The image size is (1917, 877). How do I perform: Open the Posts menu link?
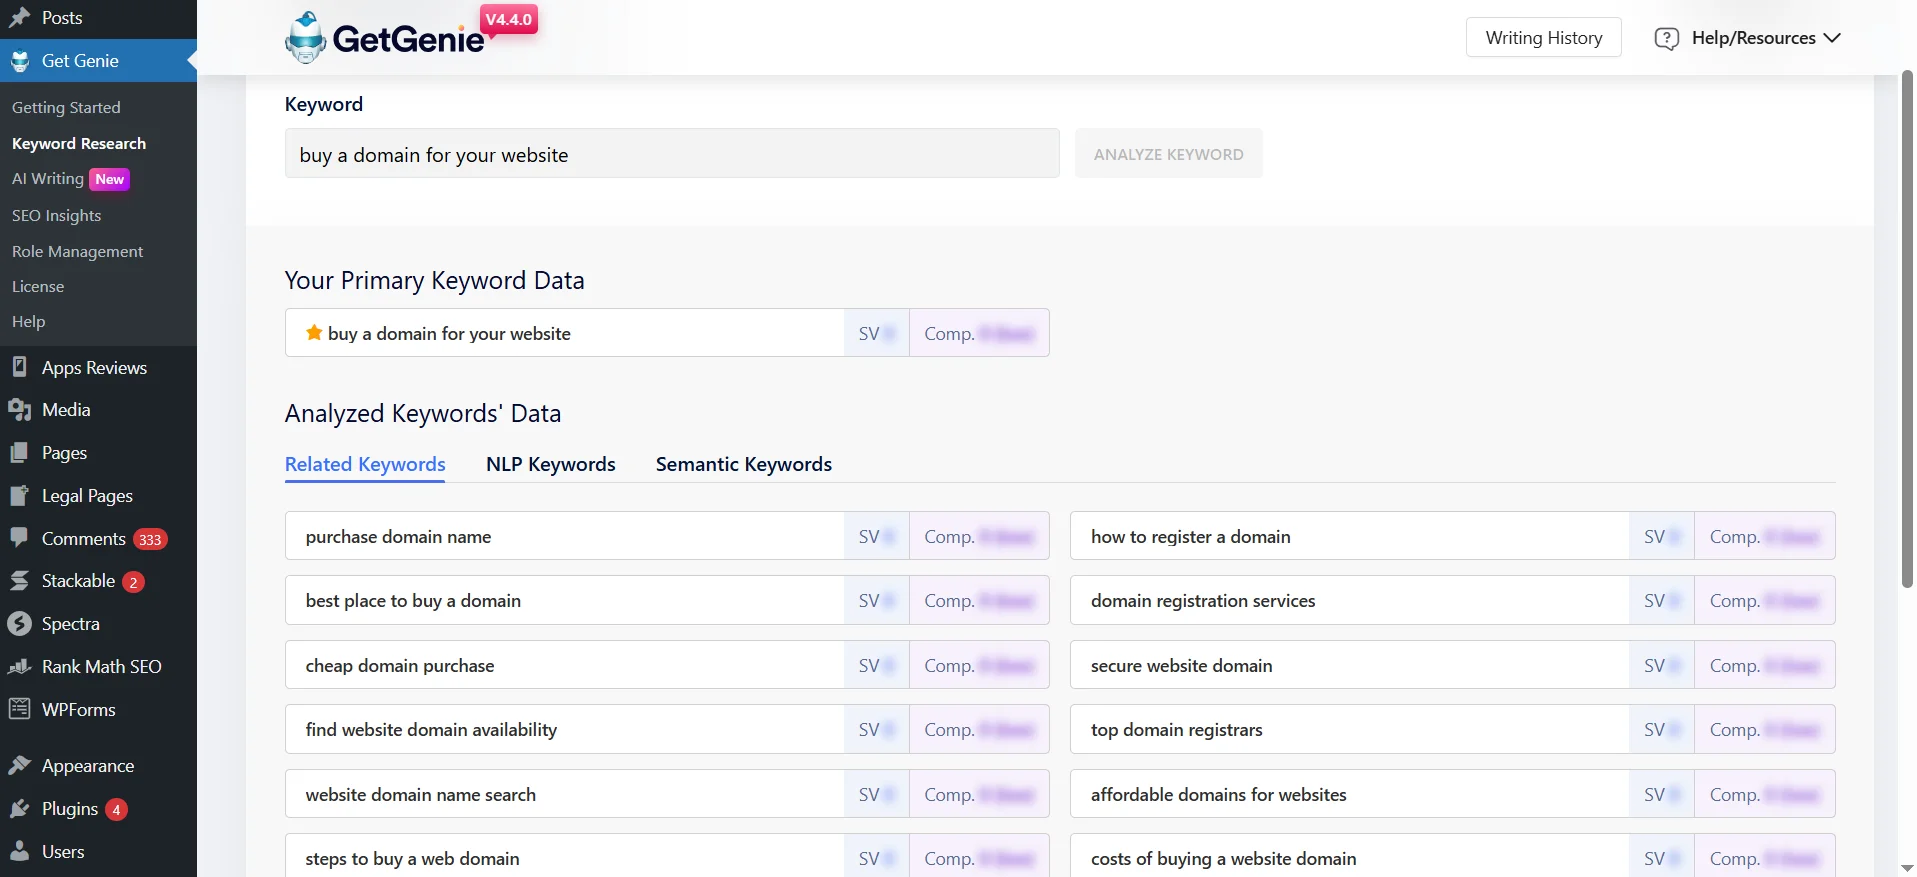tap(62, 18)
